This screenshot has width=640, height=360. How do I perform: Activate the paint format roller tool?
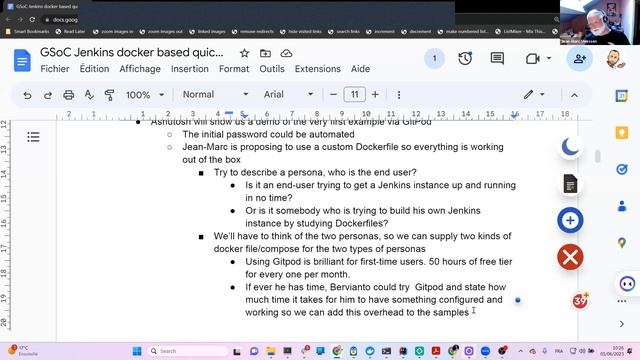click(109, 95)
